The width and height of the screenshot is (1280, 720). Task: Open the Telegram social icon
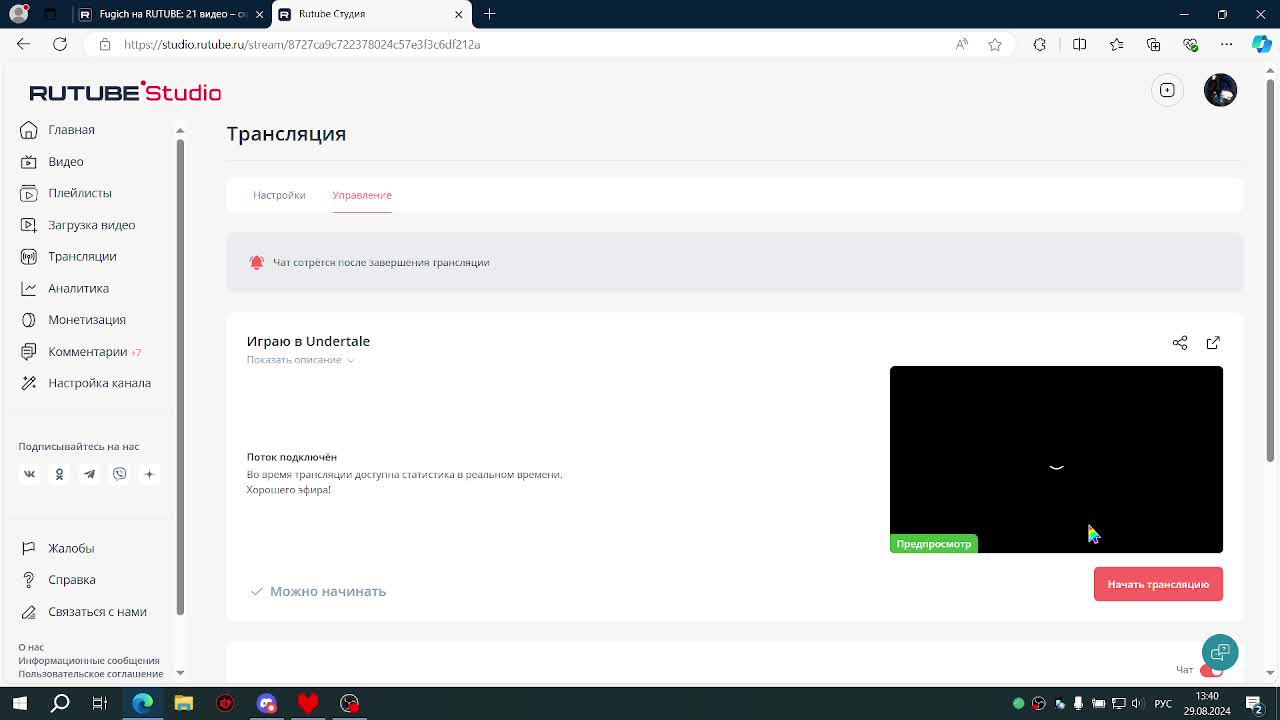[x=89, y=474]
